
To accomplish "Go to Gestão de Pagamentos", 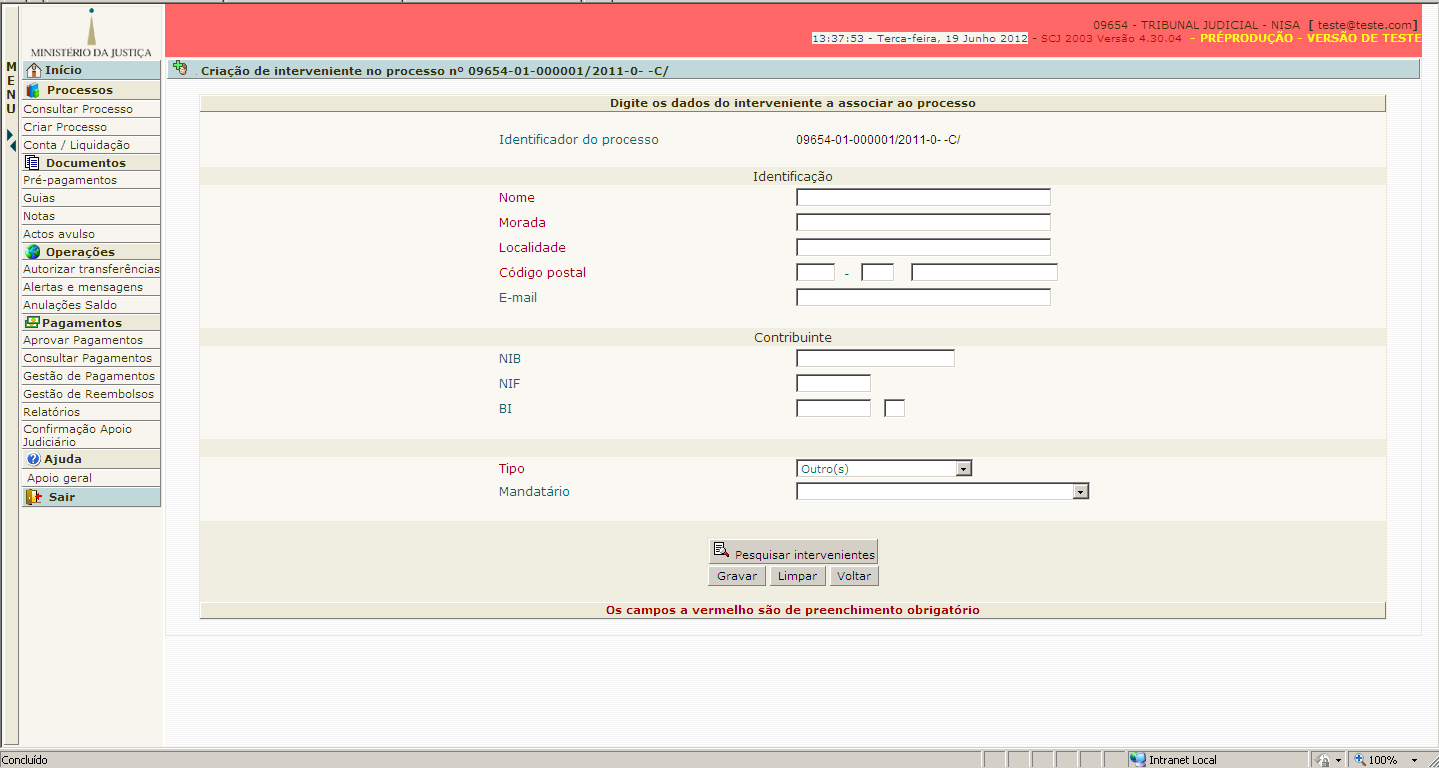I will click(89, 376).
